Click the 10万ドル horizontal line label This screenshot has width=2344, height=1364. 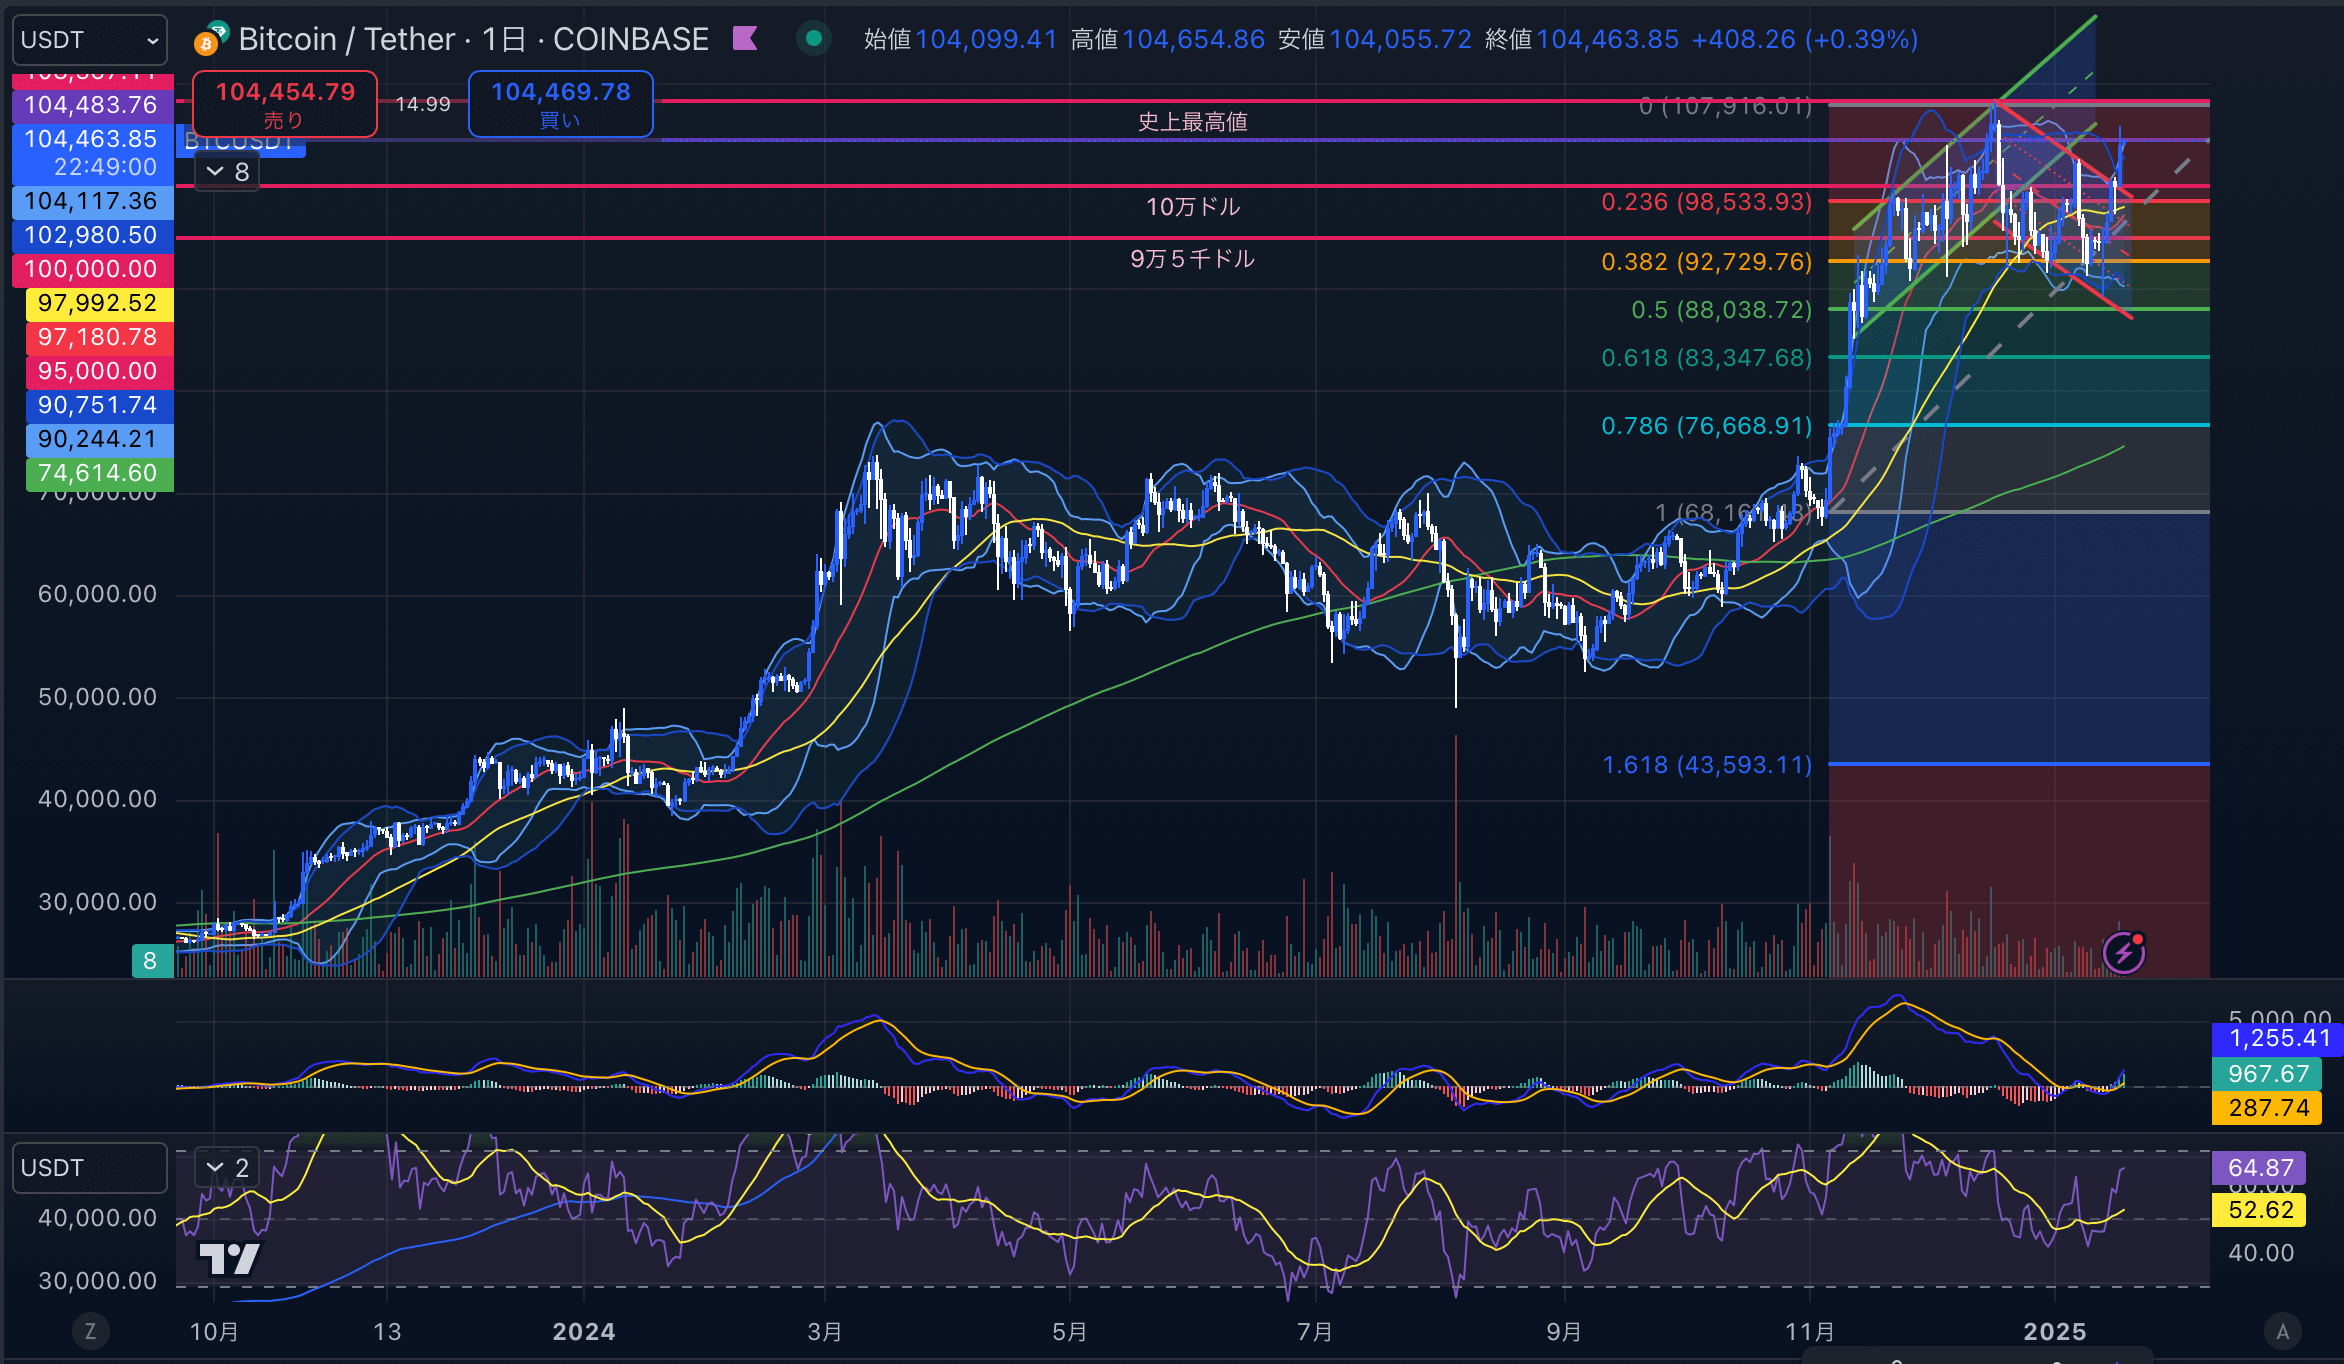[x=1193, y=207]
